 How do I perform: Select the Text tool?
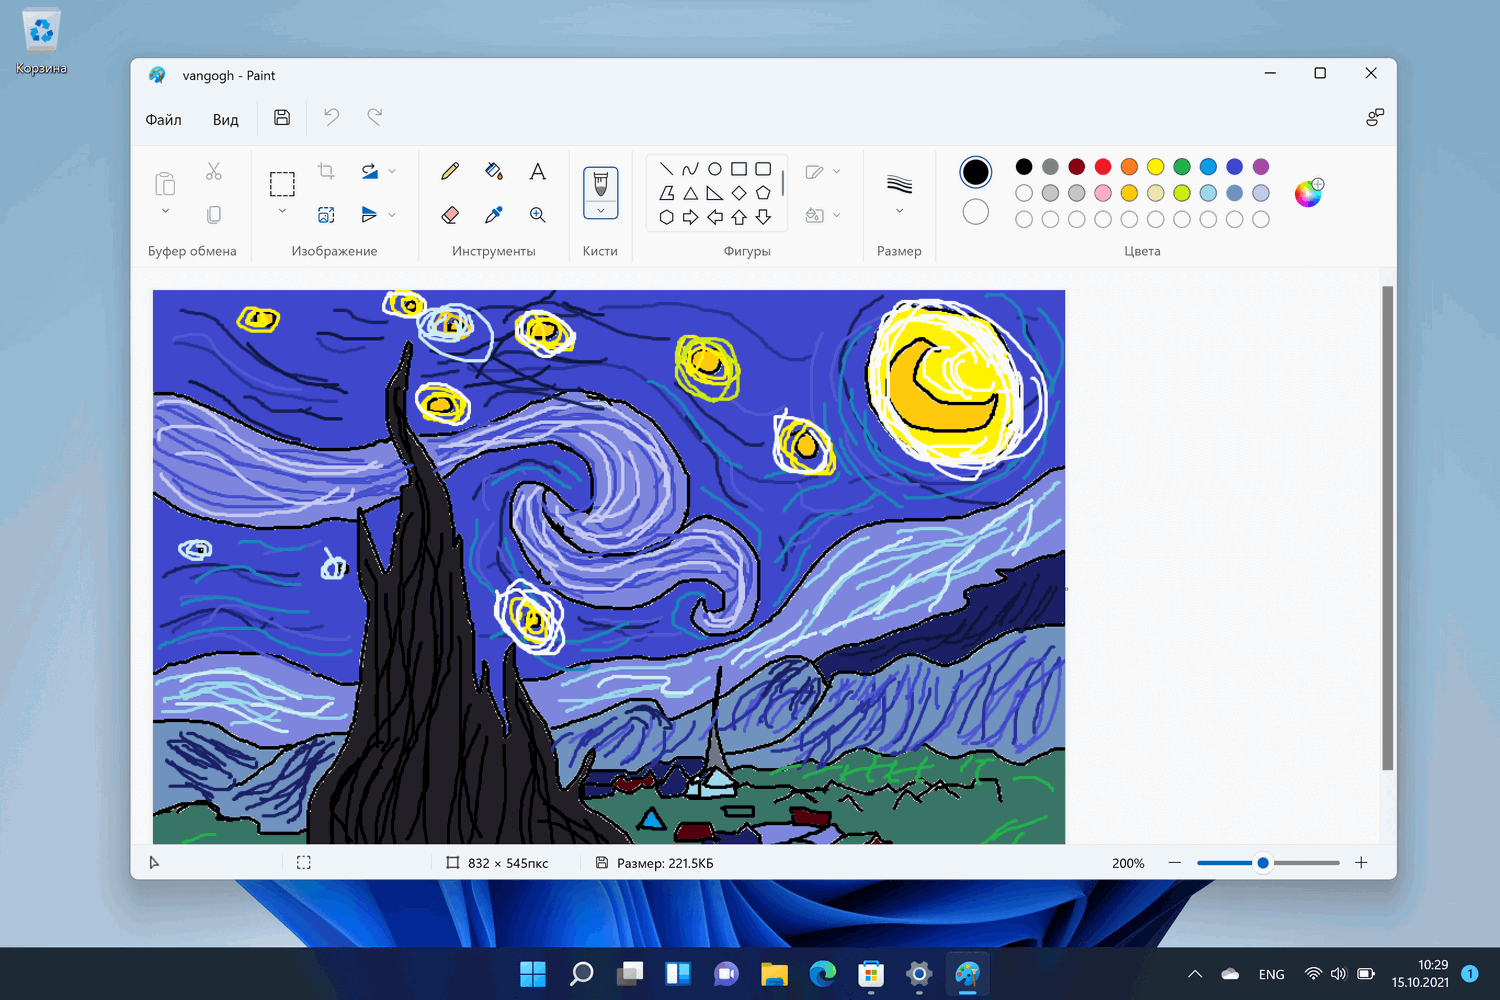[x=538, y=171]
